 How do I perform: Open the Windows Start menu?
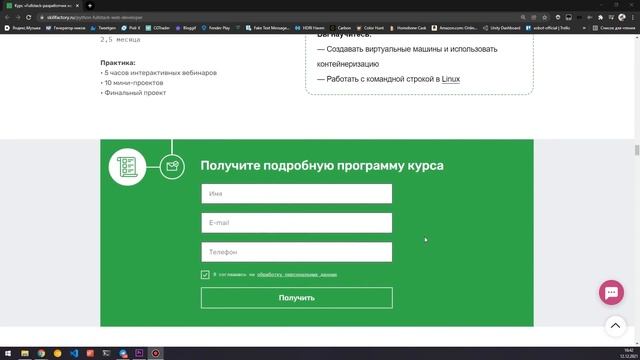coord(8,353)
